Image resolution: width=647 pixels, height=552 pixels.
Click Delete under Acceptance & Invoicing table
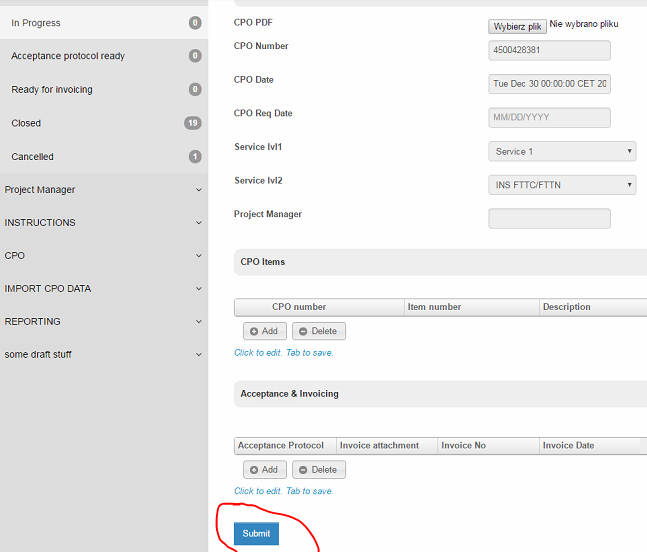point(319,469)
